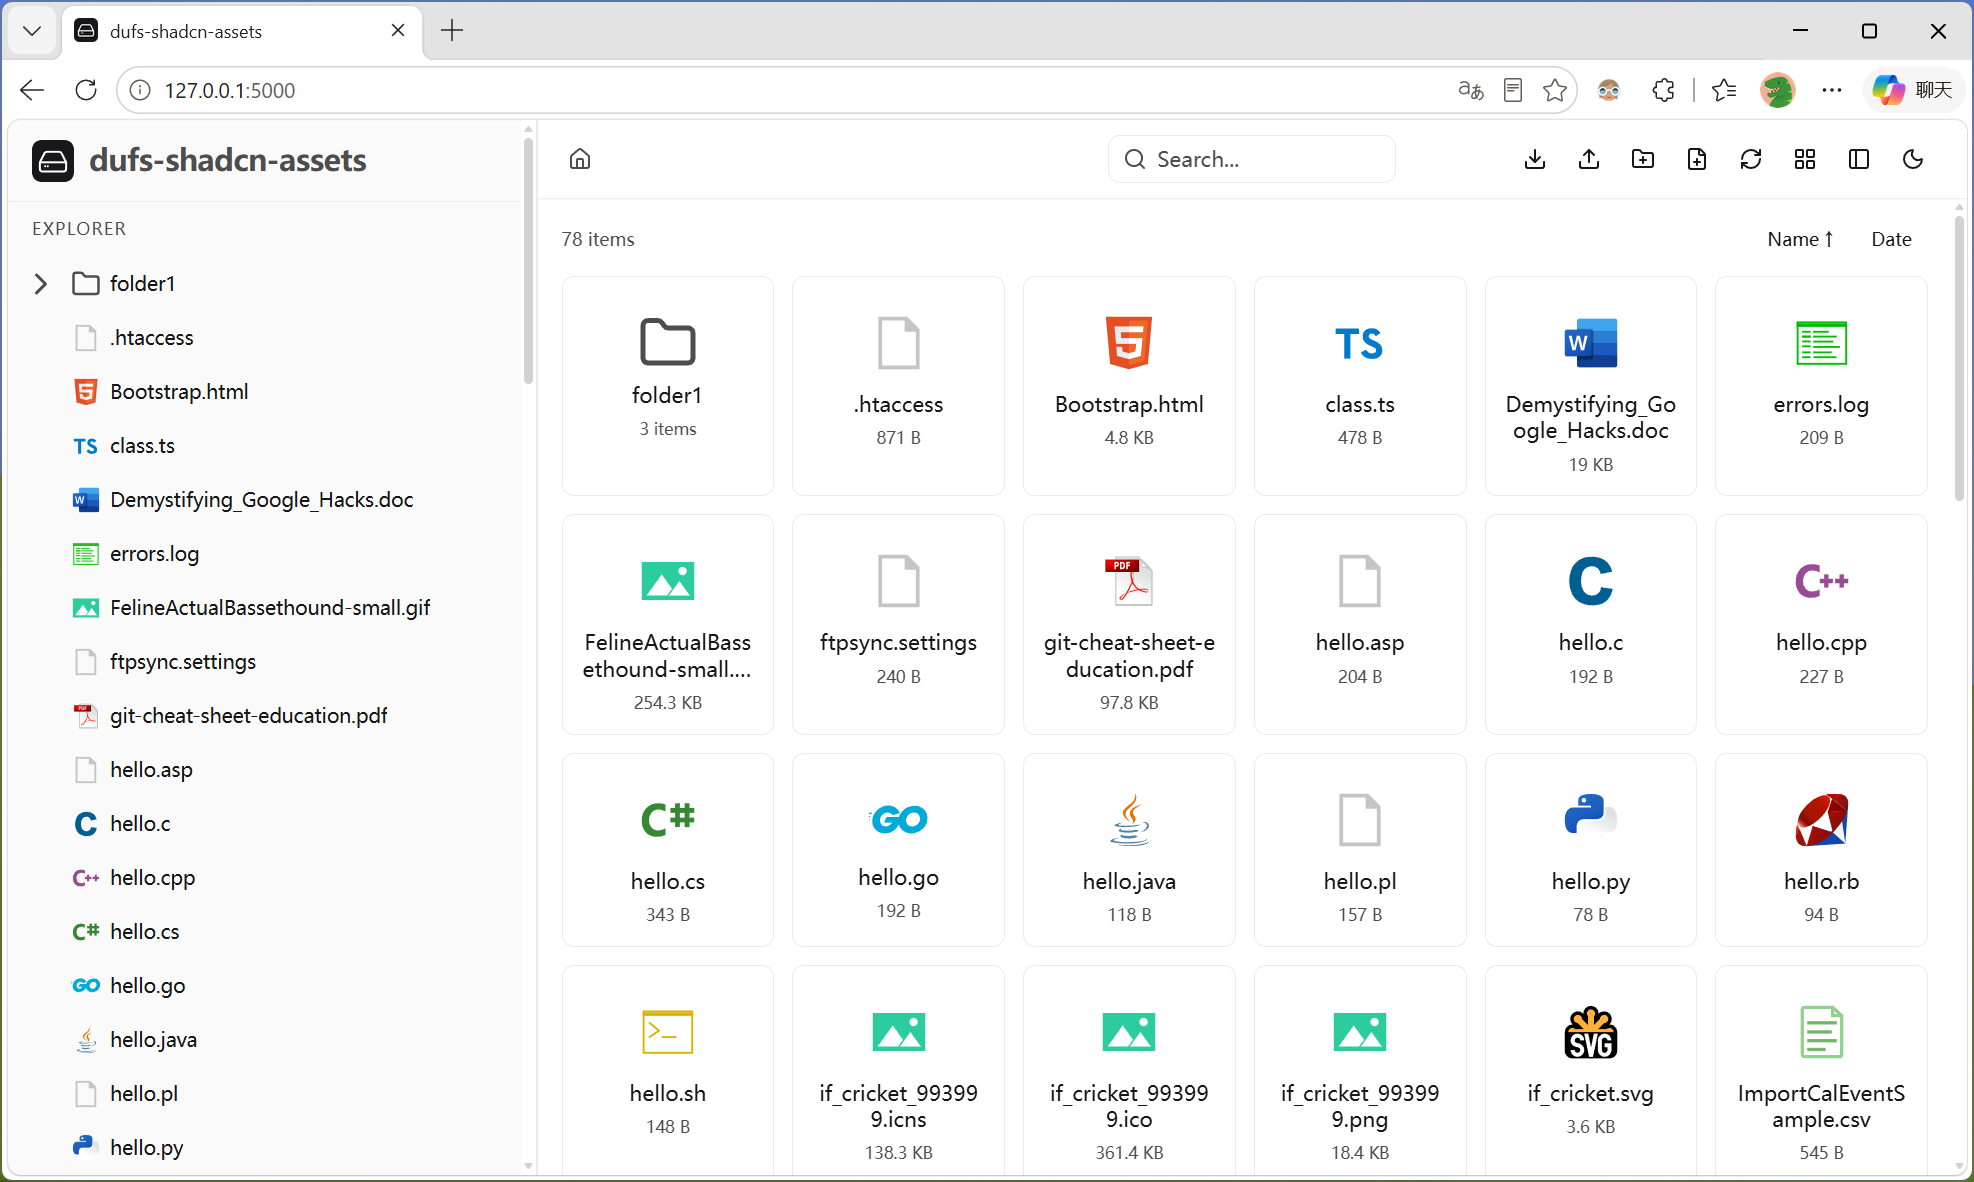Open a new browser tab
Viewport: 1974px width, 1182px height.
click(x=452, y=31)
